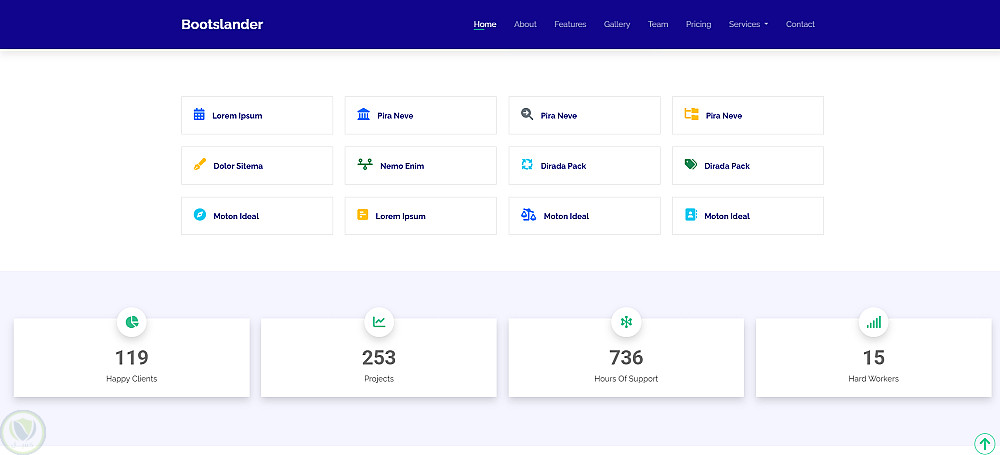The width and height of the screenshot is (1000, 455).
Task: Open the Features nav item
Action: [570, 24]
